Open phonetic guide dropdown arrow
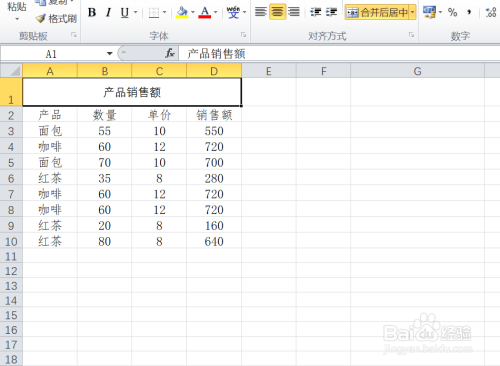This screenshot has width=500, height=366. pos(245,13)
